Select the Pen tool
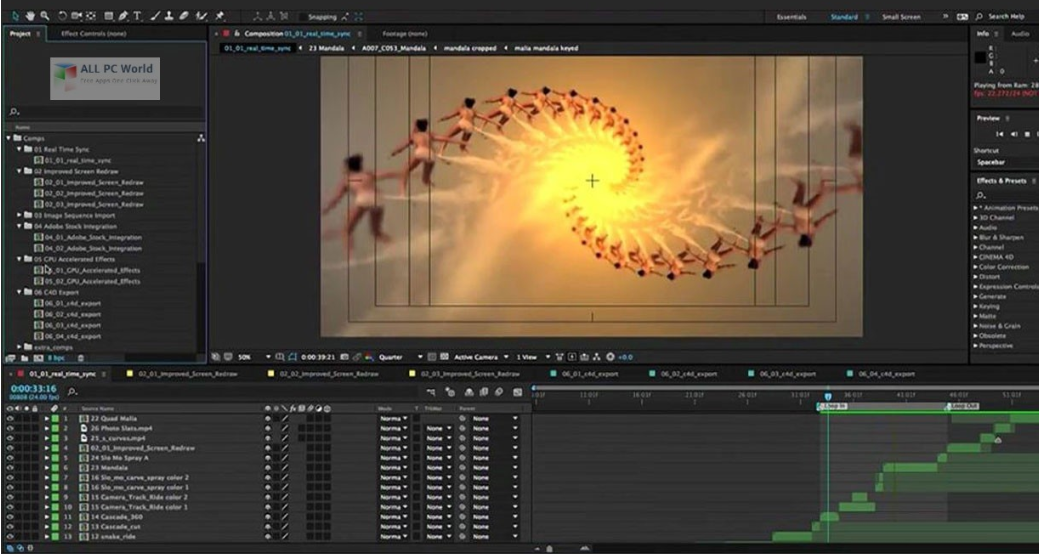The image size is (1039, 554). 123,16
